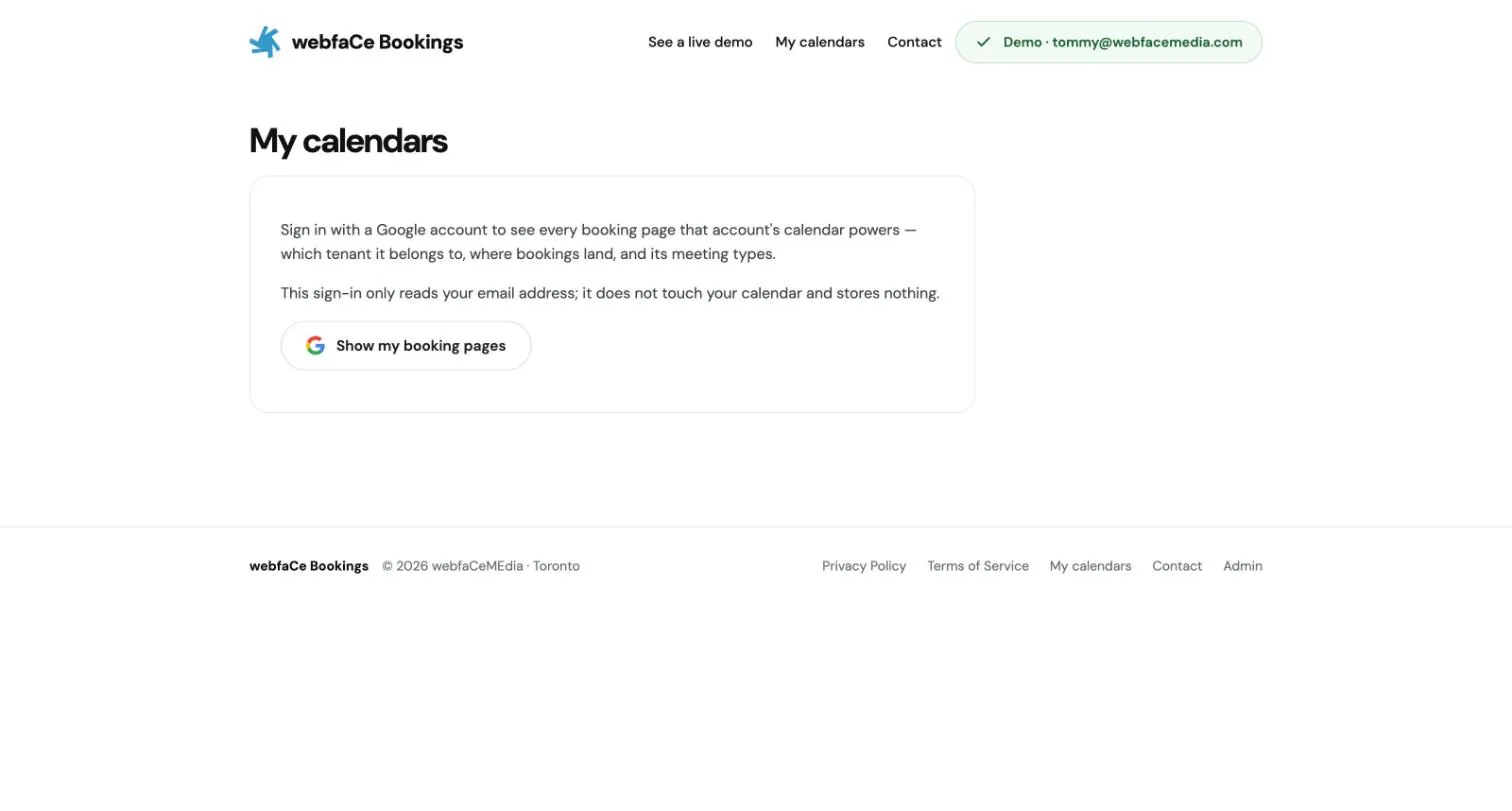Click the © 2026 webfaCeMEdia · Toronto text
Image resolution: width=1512 pixels, height=811 pixels.
(481, 566)
